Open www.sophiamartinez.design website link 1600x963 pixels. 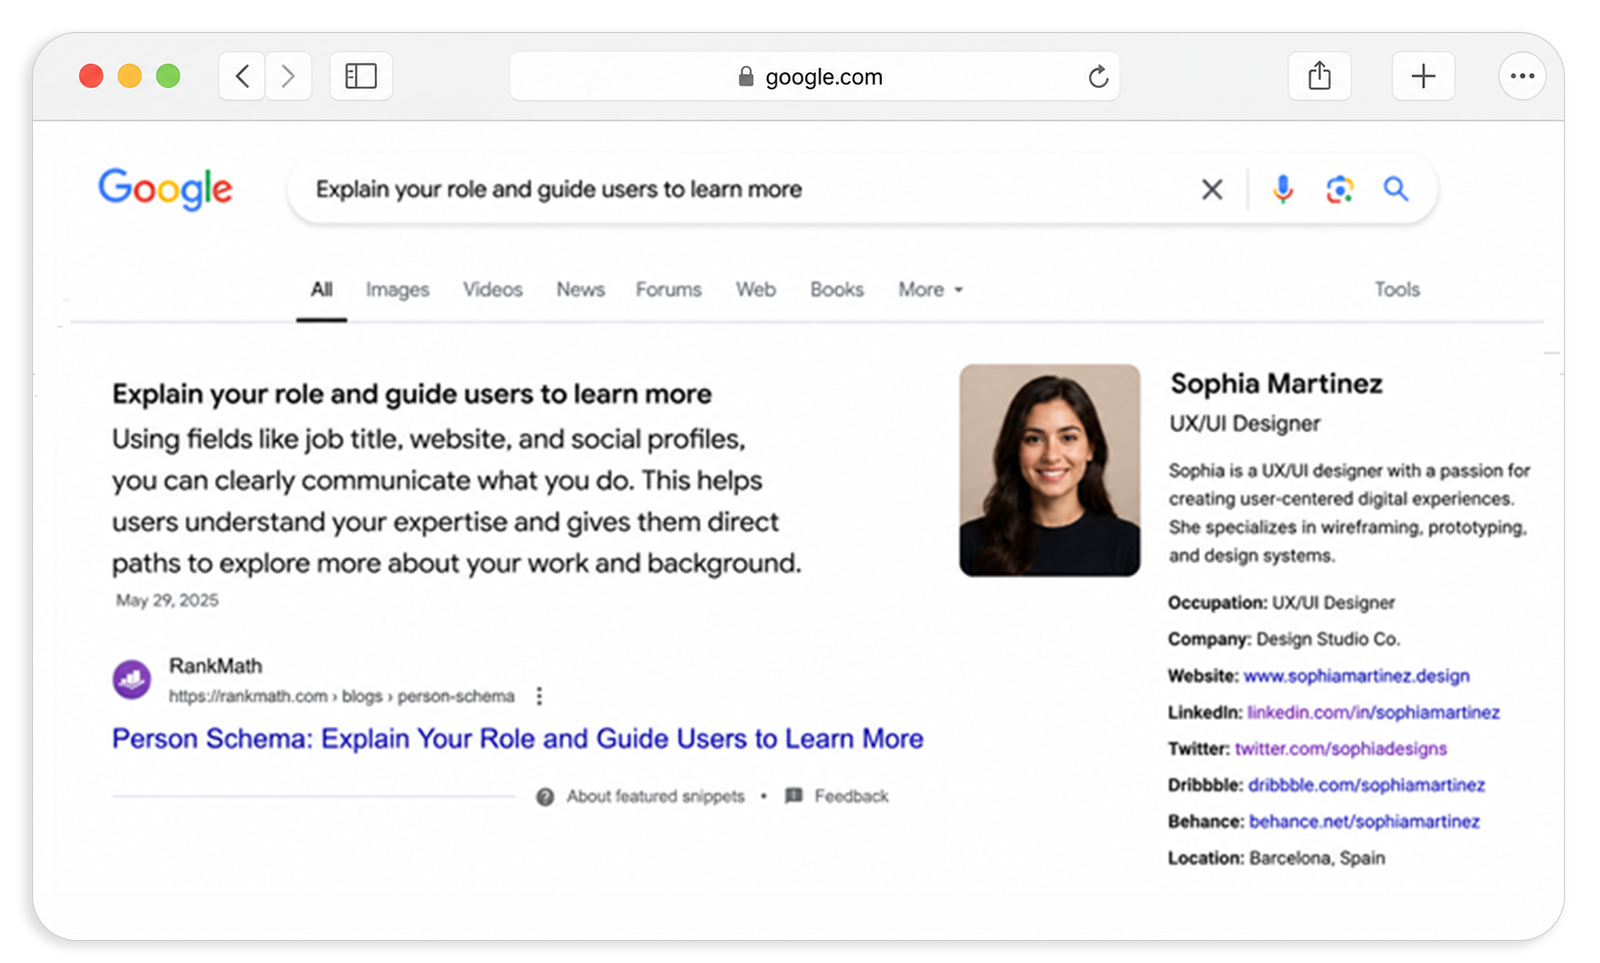point(1356,676)
